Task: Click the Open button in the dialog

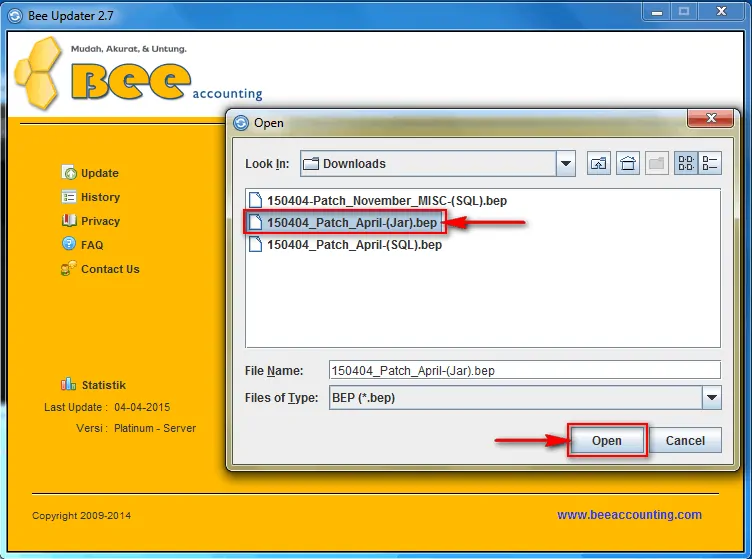Action: click(x=607, y=440)
